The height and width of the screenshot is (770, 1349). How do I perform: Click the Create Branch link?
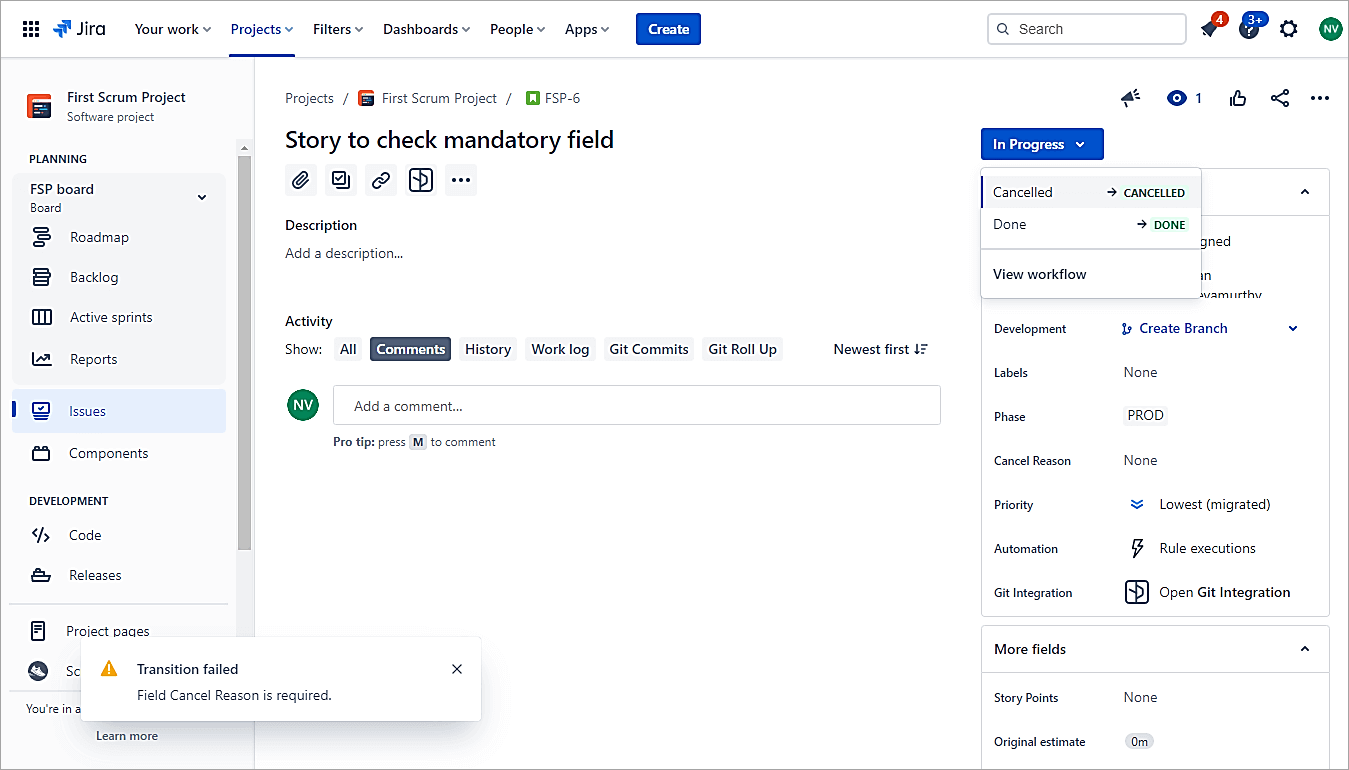[1182, 328]
